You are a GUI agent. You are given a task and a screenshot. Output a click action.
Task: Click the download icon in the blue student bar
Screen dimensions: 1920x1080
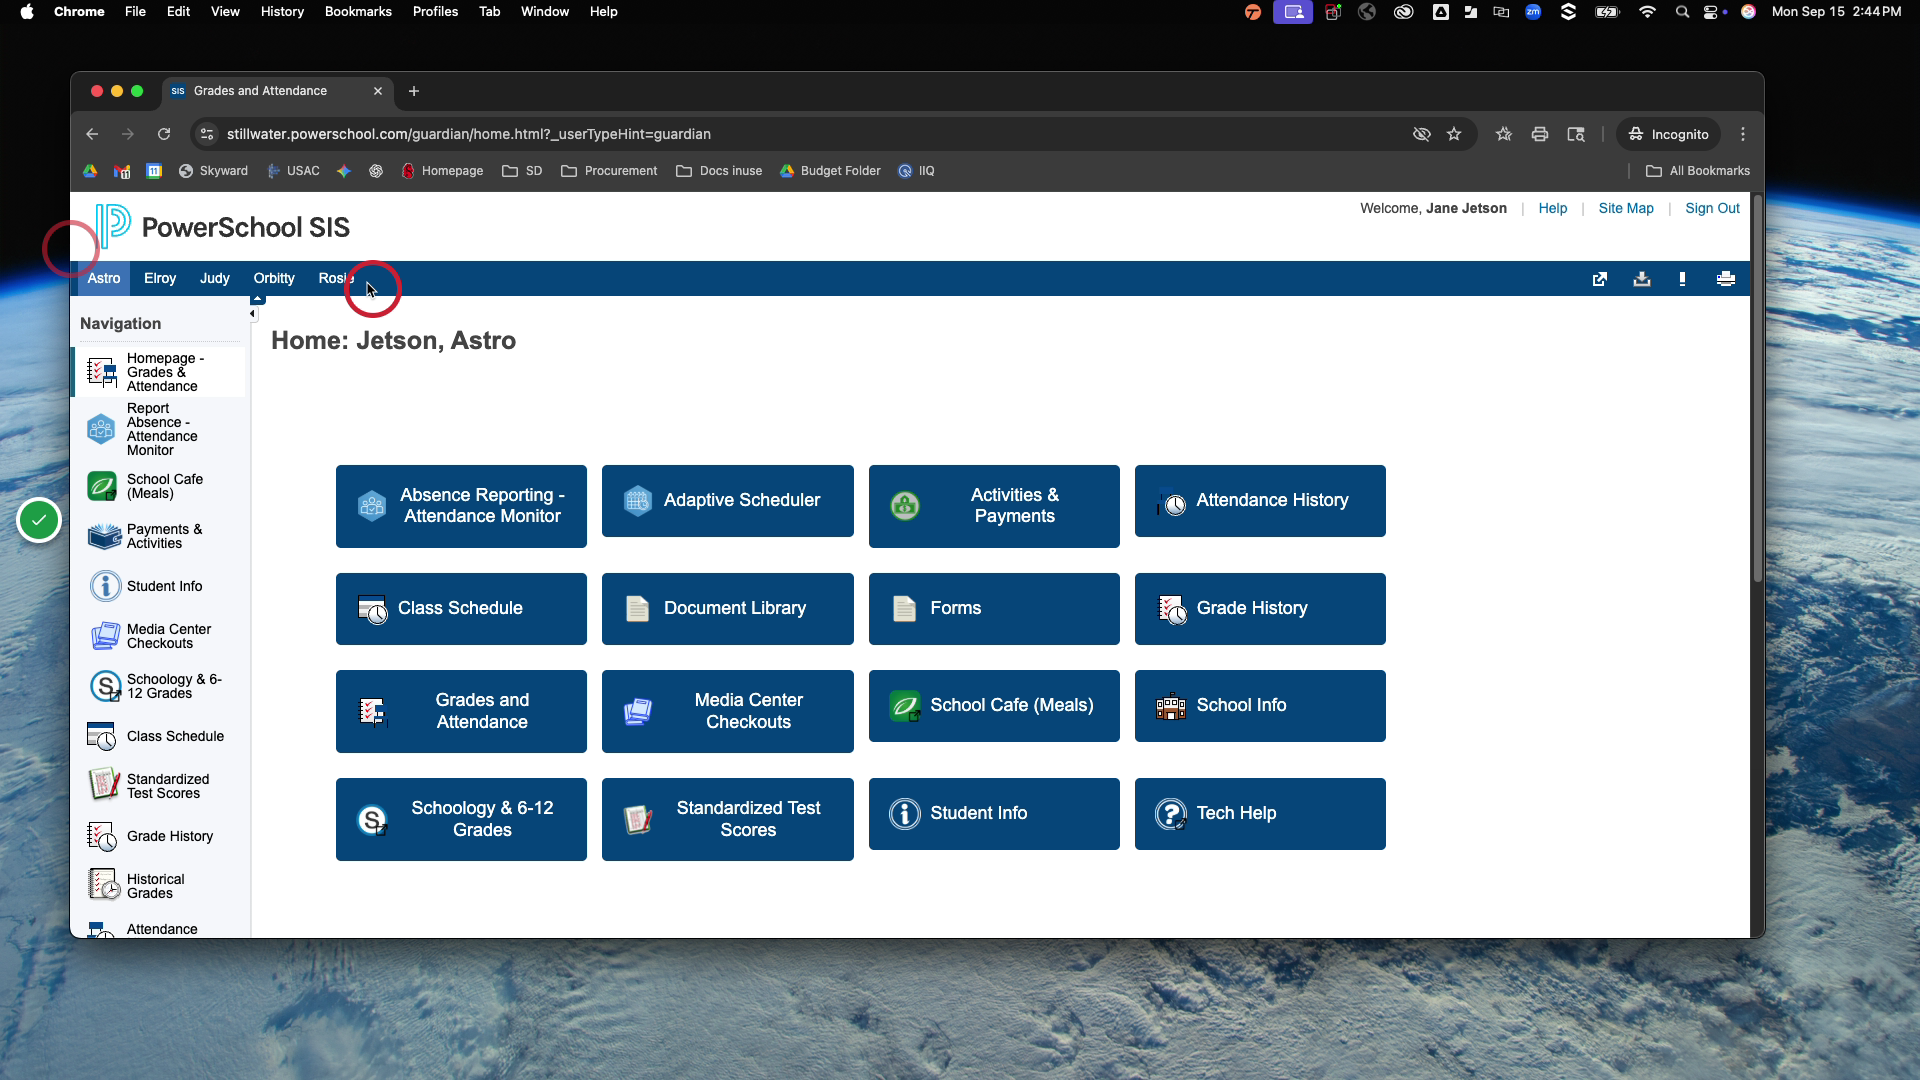(1642, 279)
